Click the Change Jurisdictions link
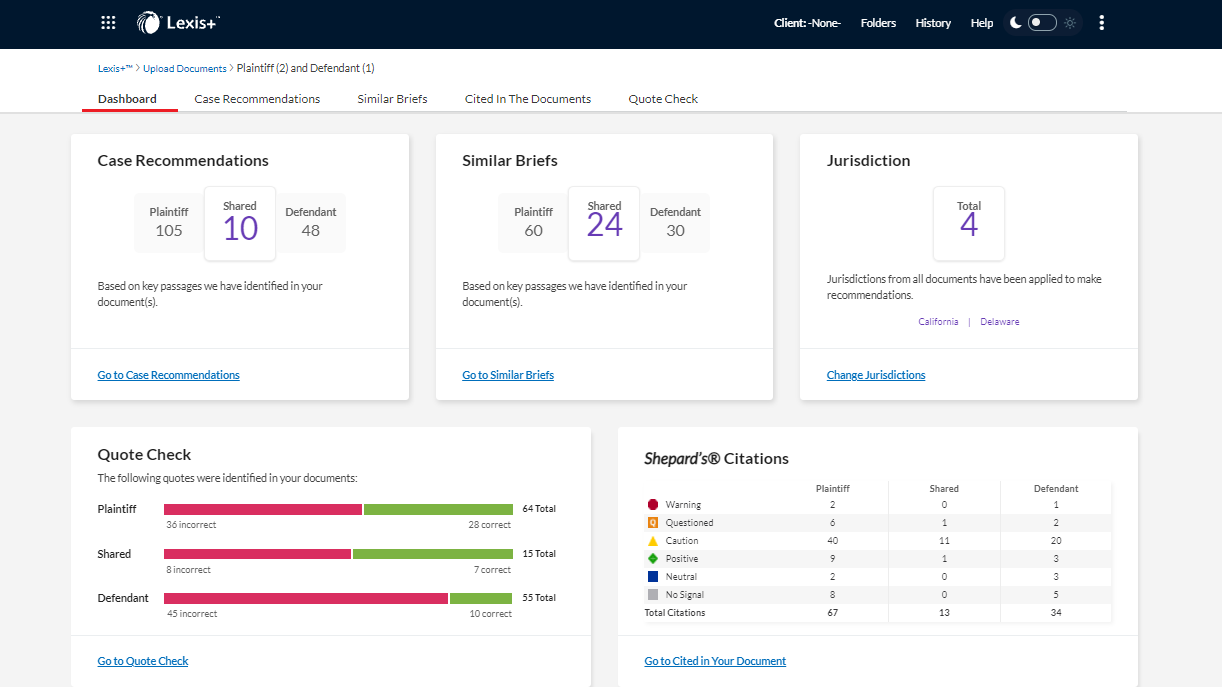1222x687 pixels. [x=876, y=375]
